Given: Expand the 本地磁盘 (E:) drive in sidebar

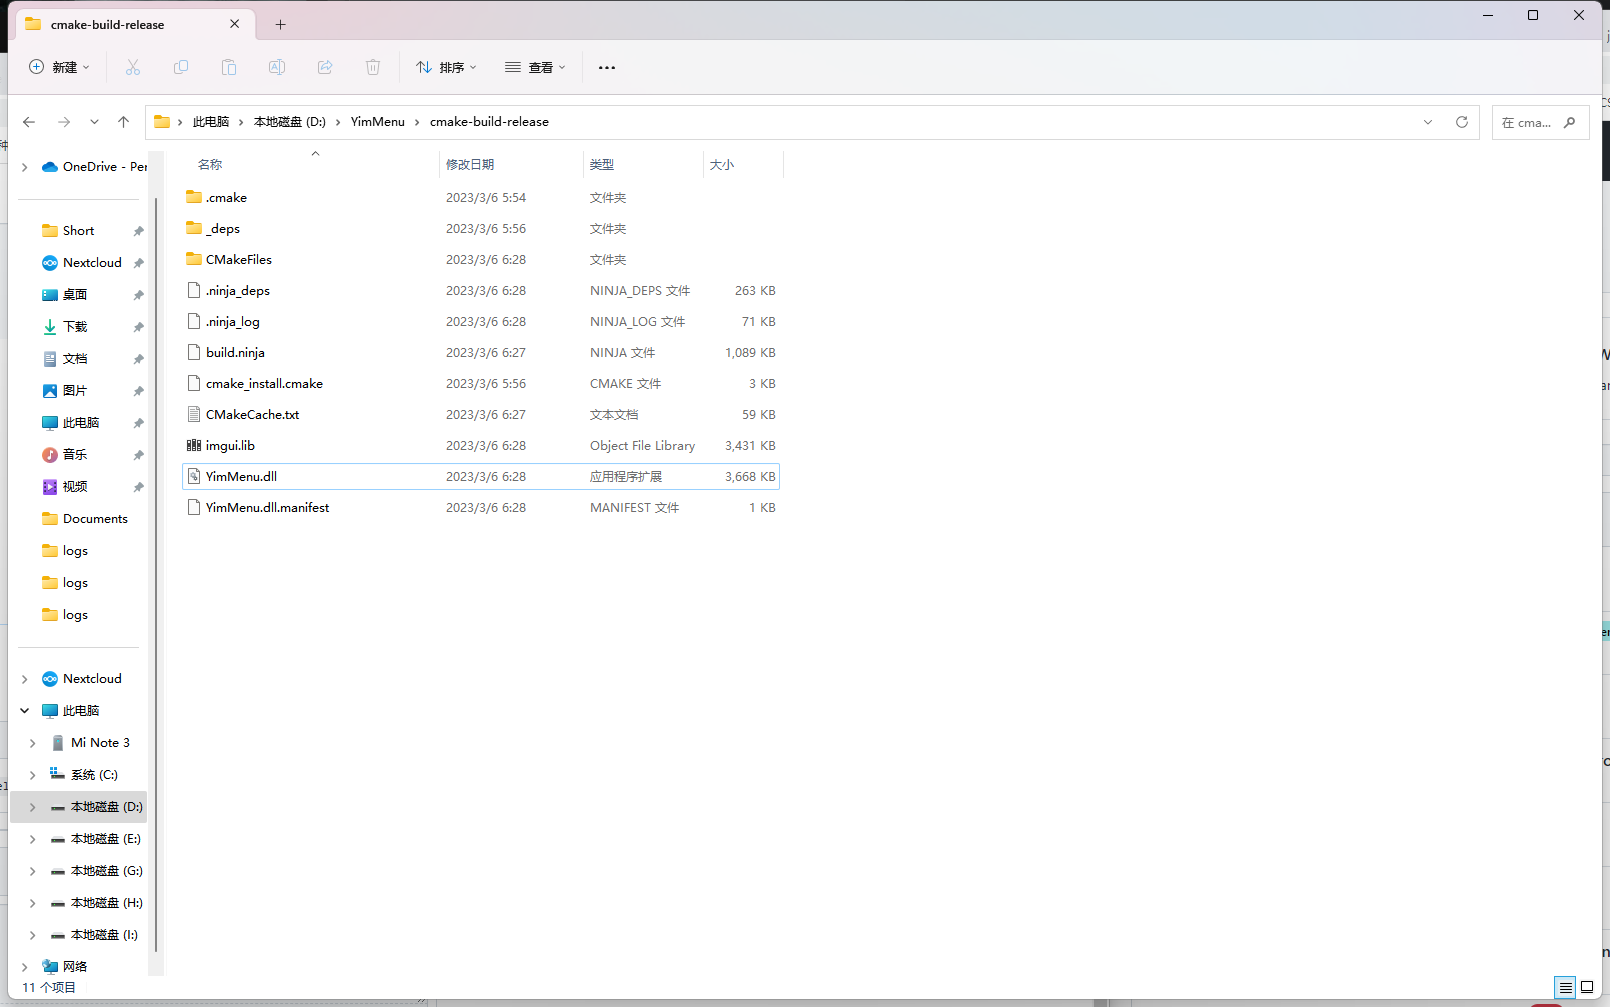Looking at the screenshot, I should pyautogui.click(x=33, y=839).
